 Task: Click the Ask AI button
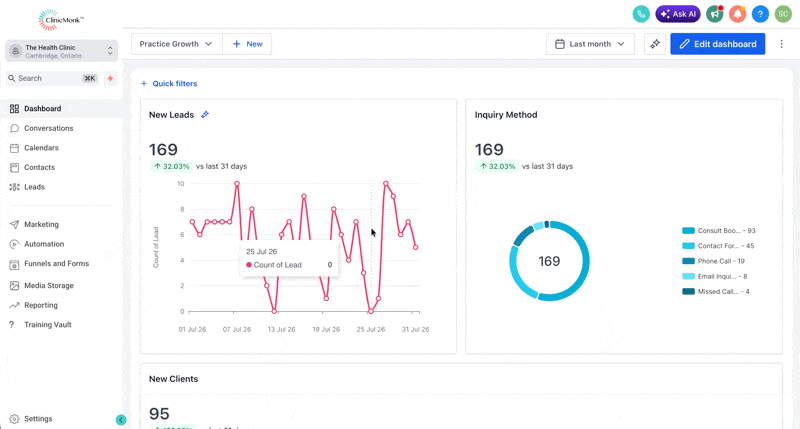point(678,14)
